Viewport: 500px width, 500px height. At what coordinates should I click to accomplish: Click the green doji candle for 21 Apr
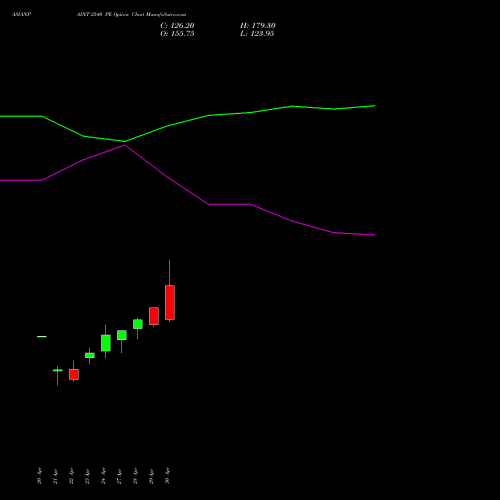[x=58, y=370]
